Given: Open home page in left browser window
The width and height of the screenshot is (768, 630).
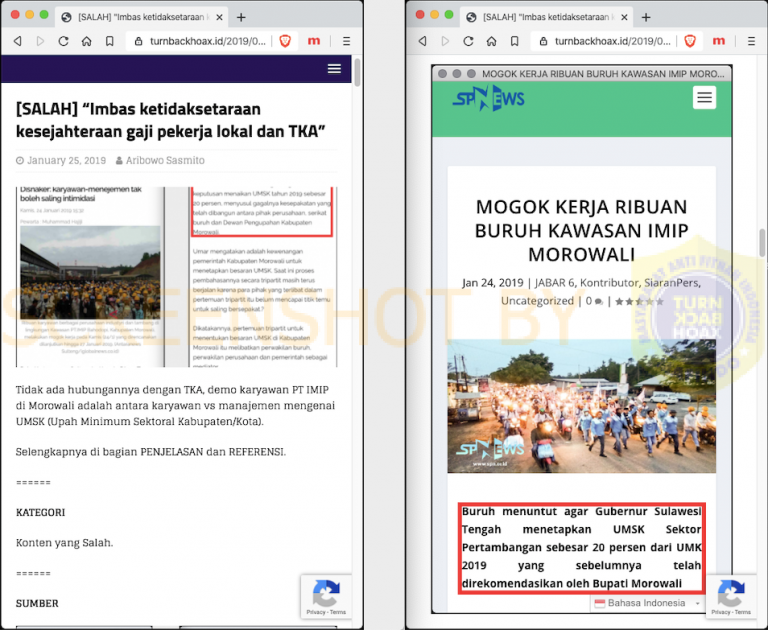Looking at the screenshot, I should (87, 41).
